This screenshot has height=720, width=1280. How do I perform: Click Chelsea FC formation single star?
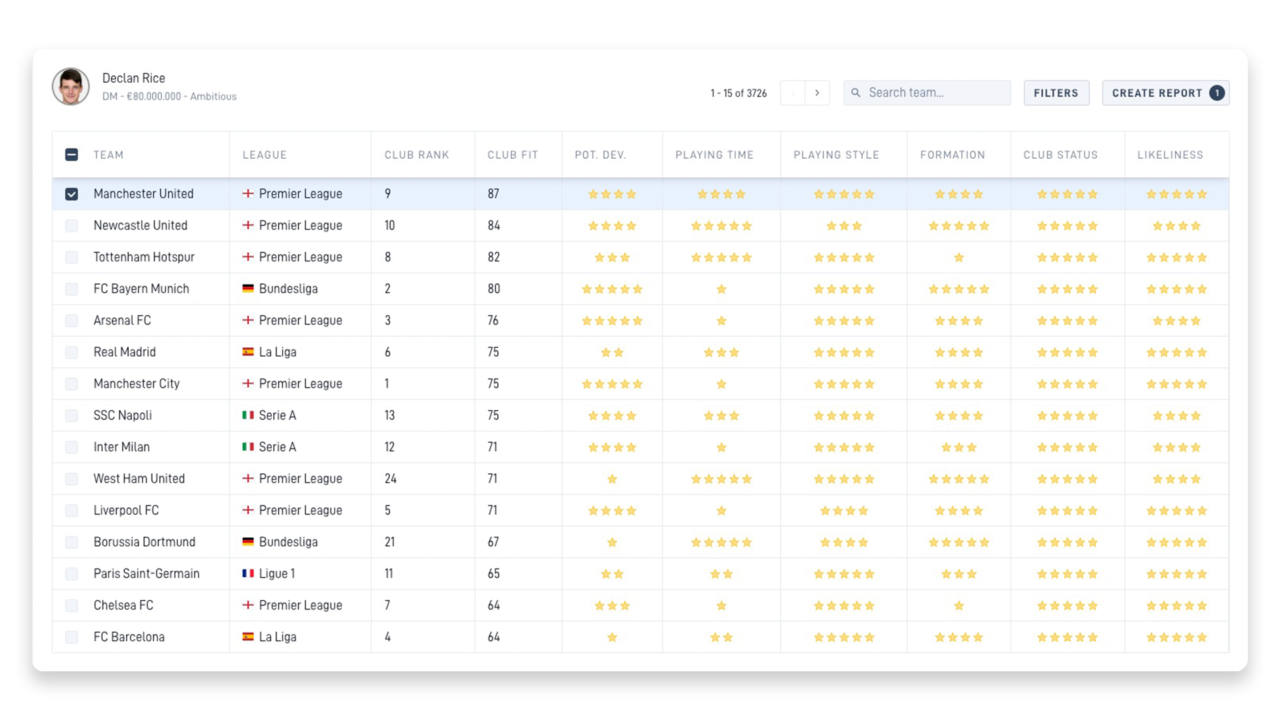pos(959,605)
